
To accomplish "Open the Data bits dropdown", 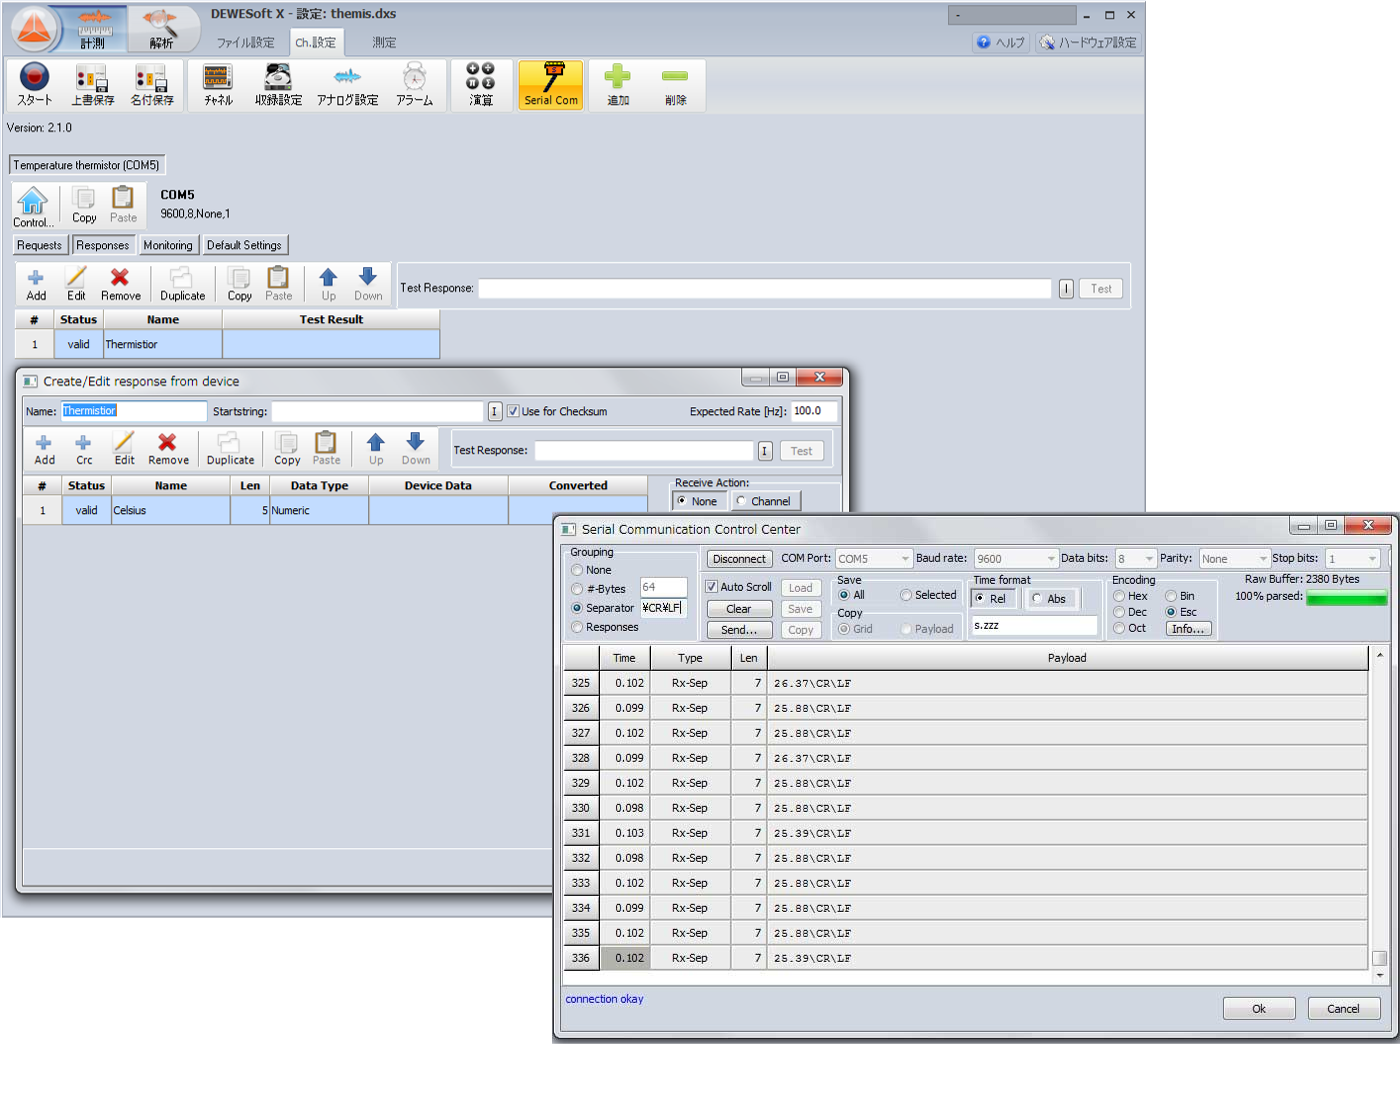I will coord(1135,558).
